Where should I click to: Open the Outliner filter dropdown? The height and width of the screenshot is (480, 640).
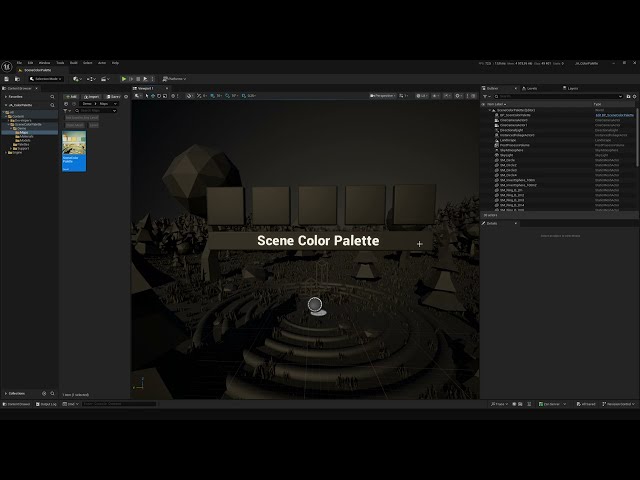(487, 96)
